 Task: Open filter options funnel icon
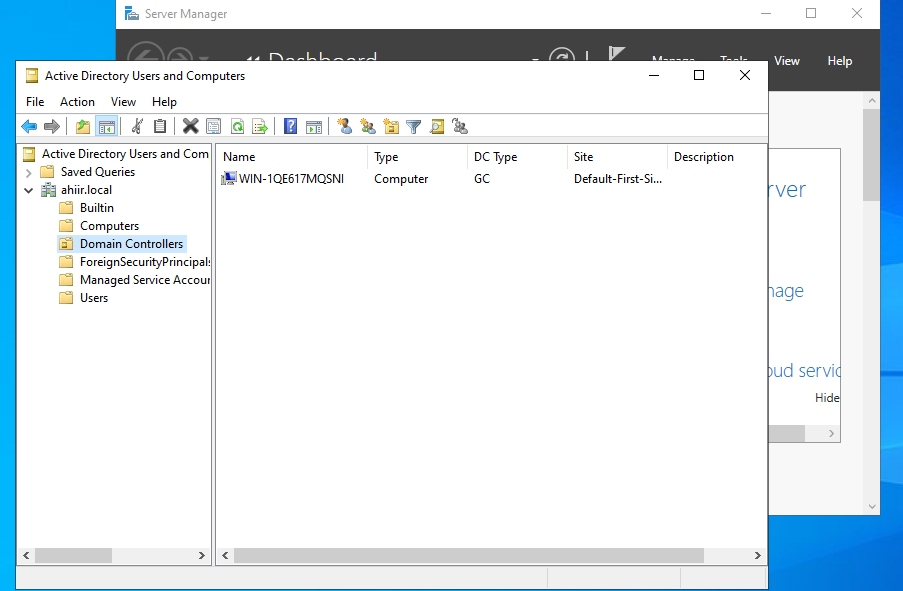(413, 126)
